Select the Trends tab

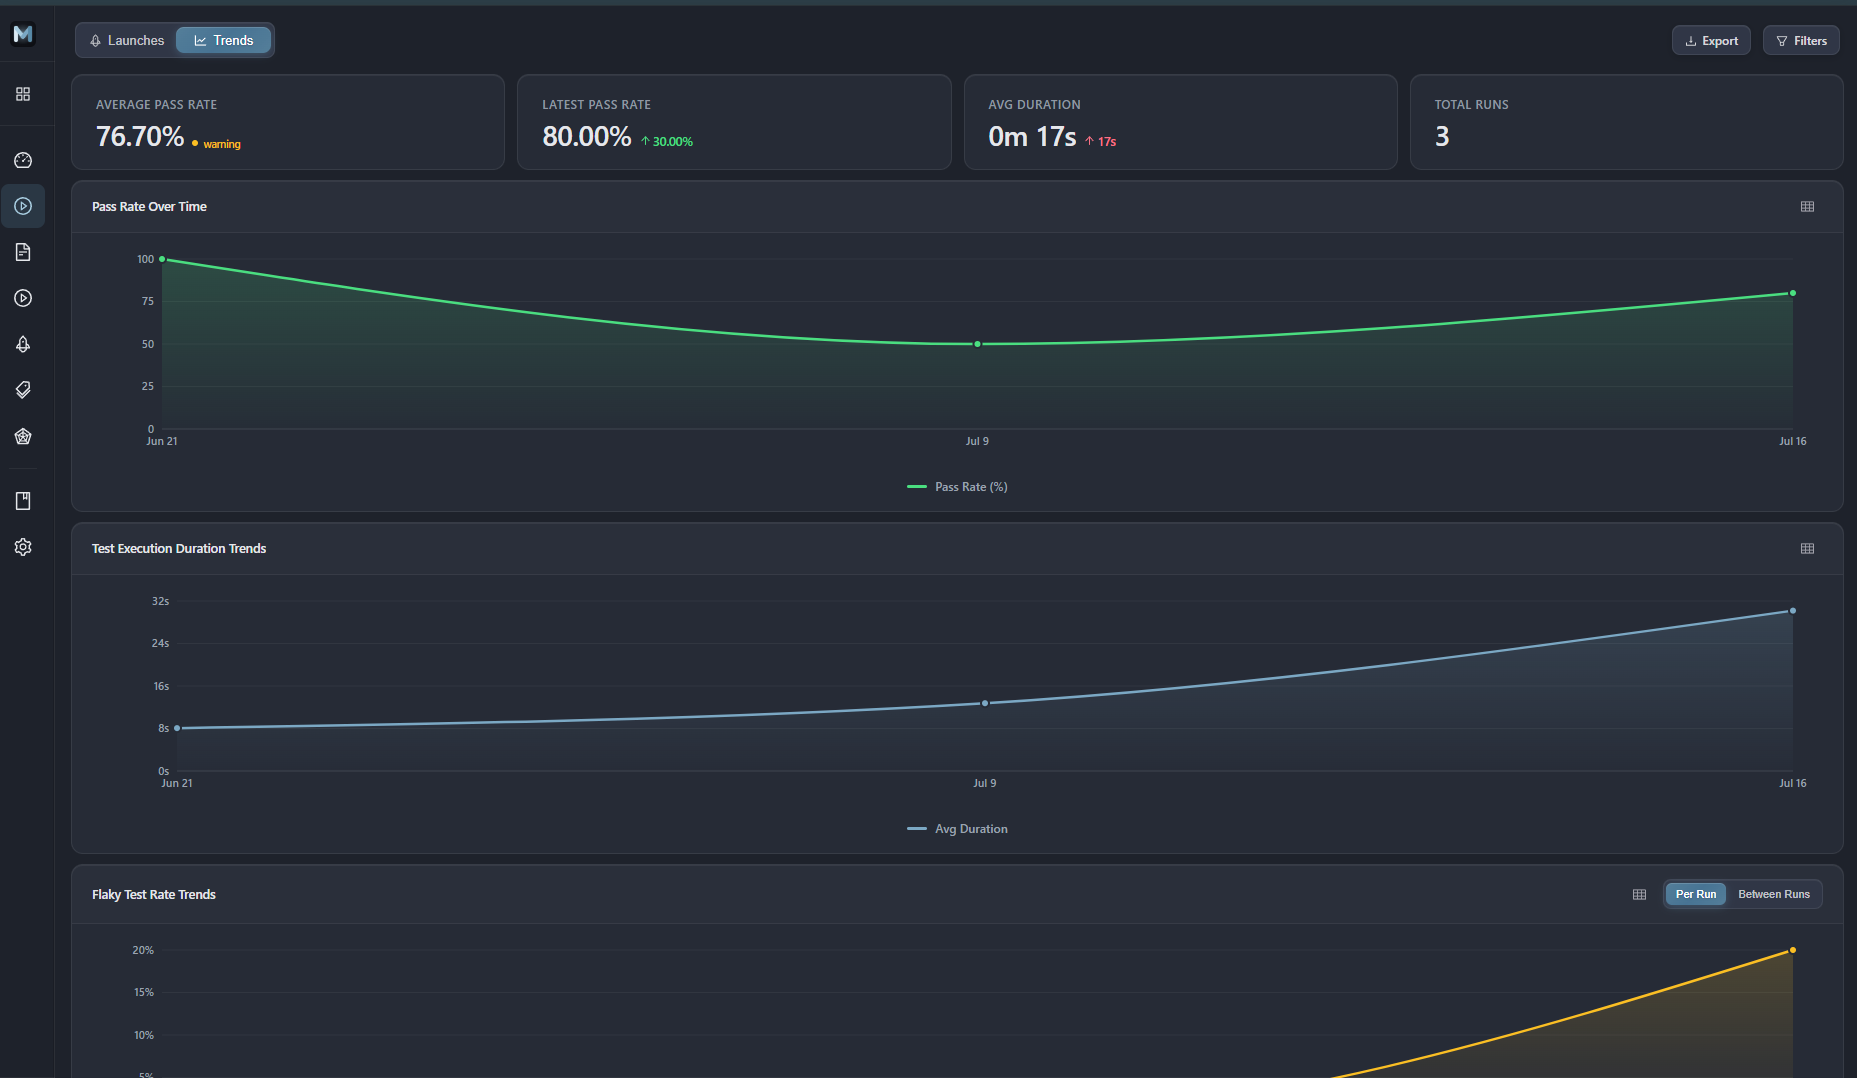click(223, 41)
